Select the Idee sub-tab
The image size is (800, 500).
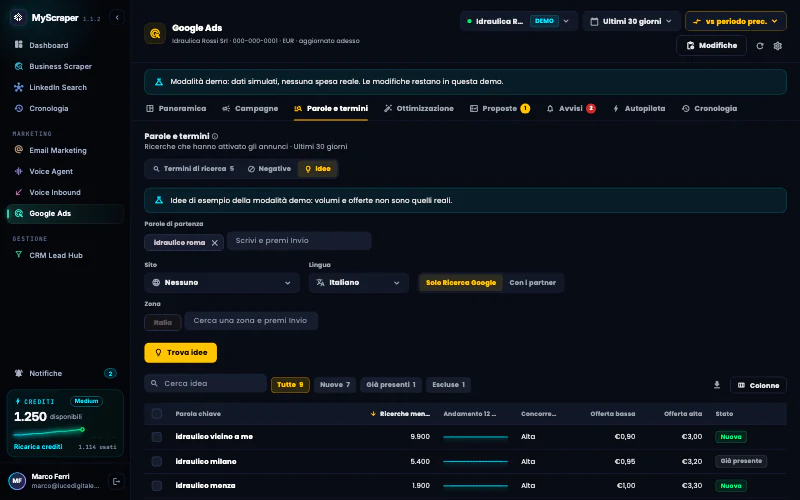(x=317, y=169)
